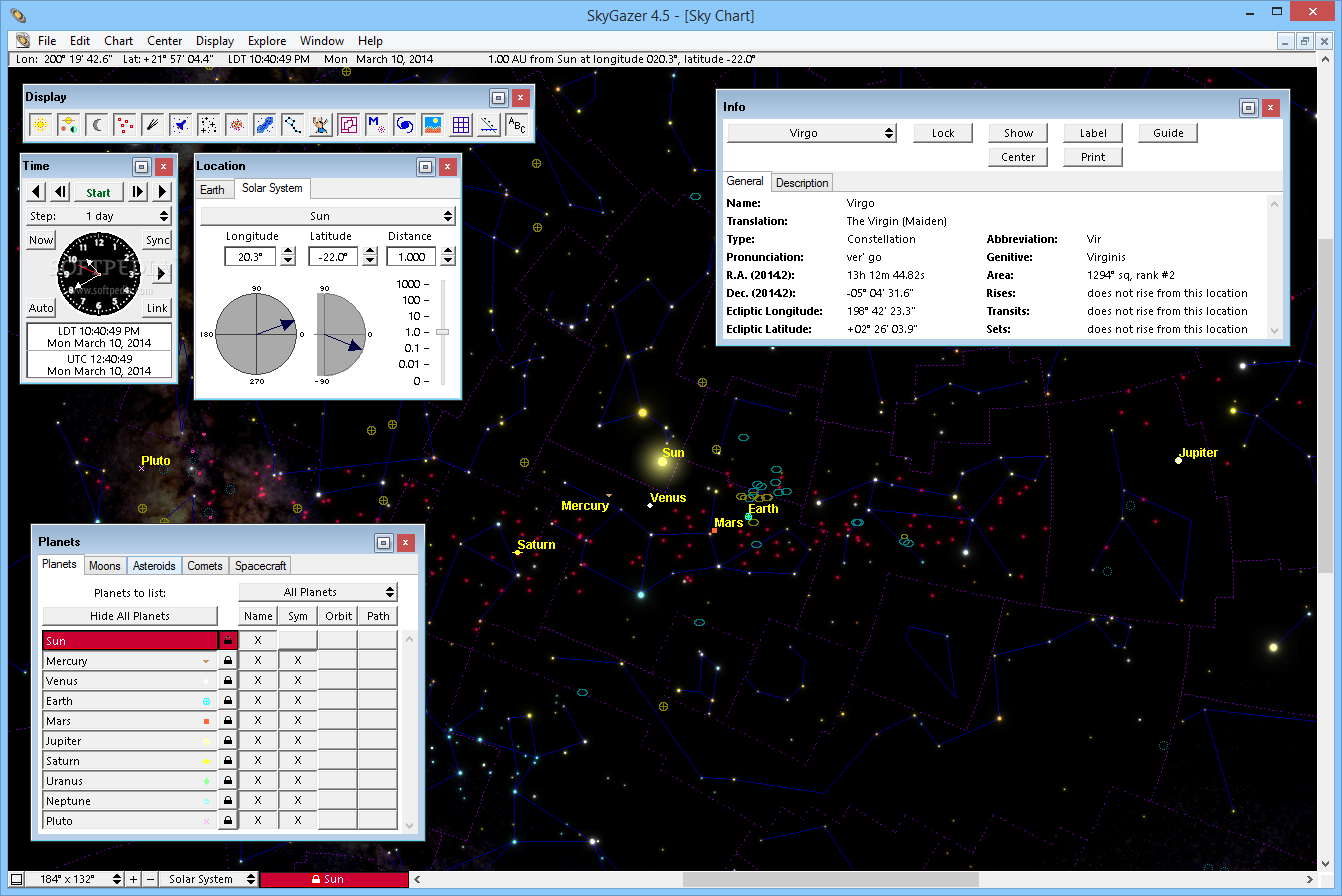Switch to the Spacecraft tab
This screenshot has height=896, width=1342.
pyautogui.click(x=261, y=565)
